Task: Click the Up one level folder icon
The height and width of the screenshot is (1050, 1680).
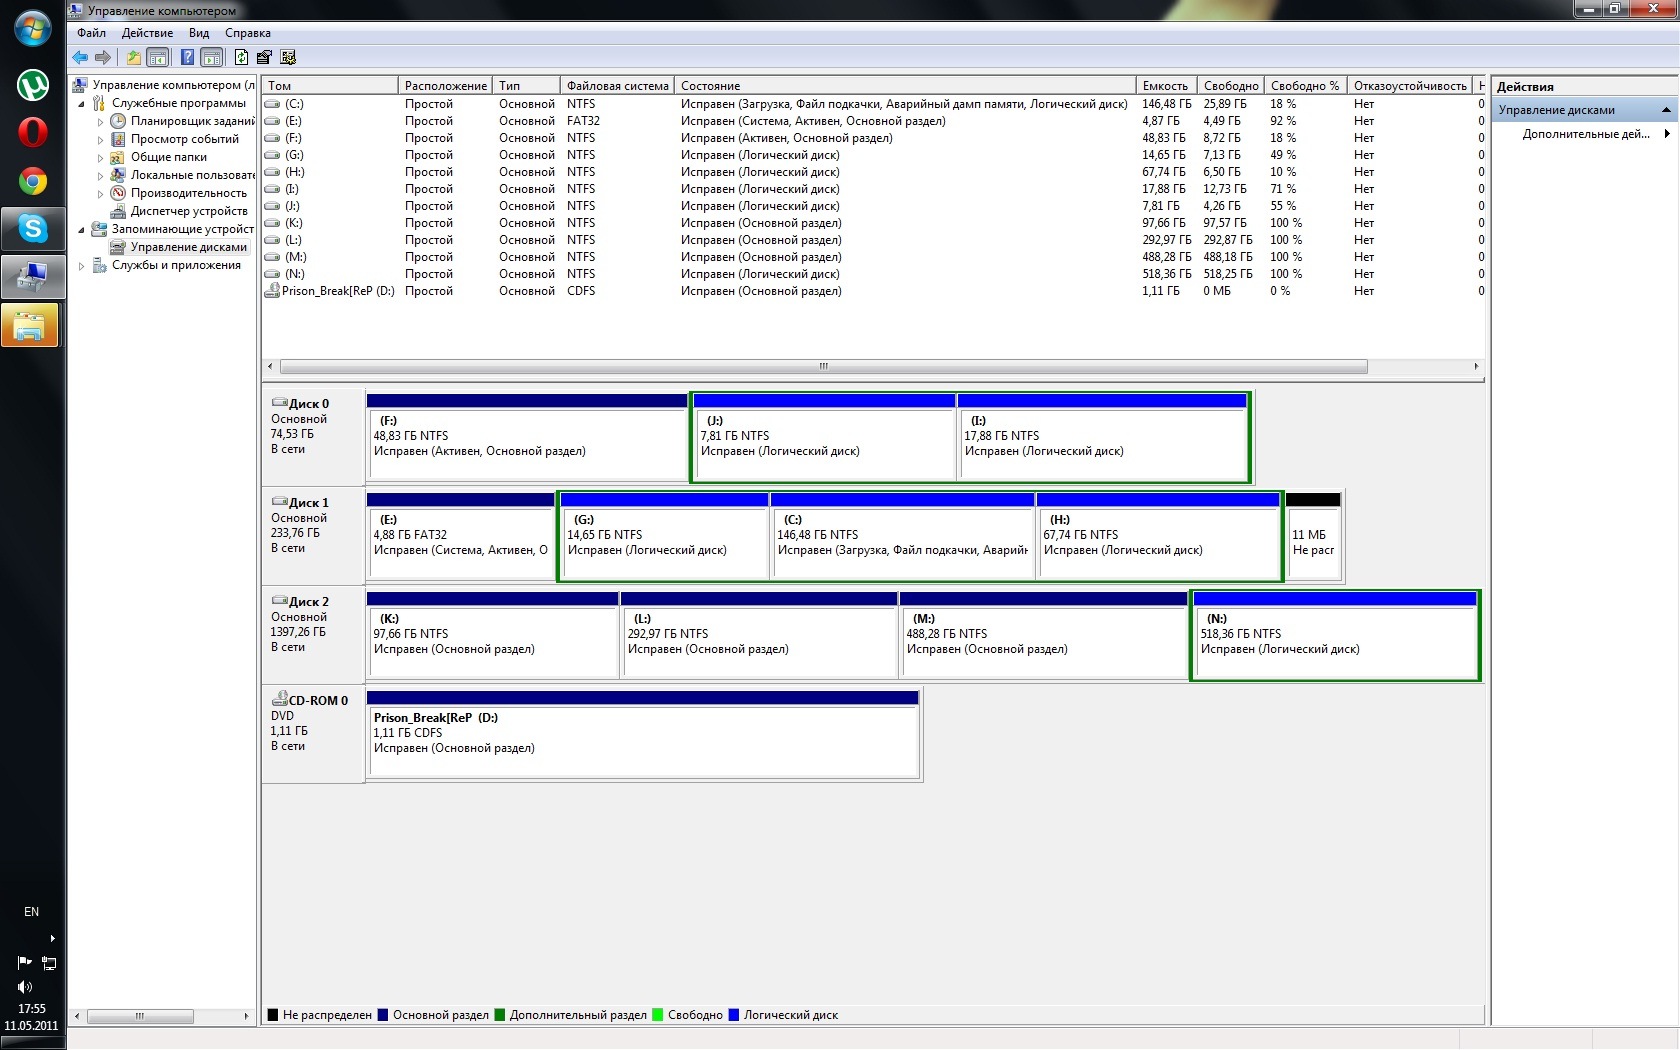Action: (x=133, y=57)
